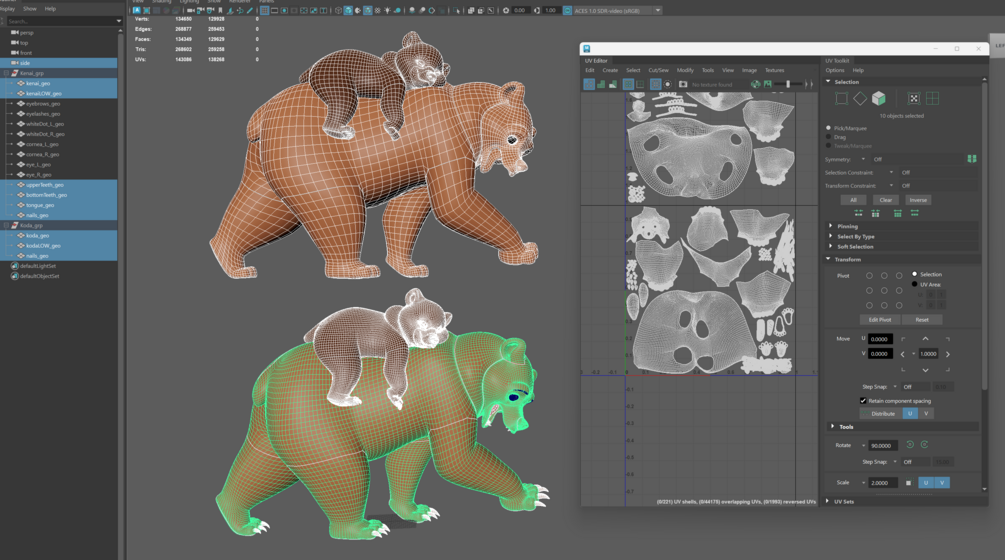Toggle UV Editor wireframe display icon

(589, 84)
